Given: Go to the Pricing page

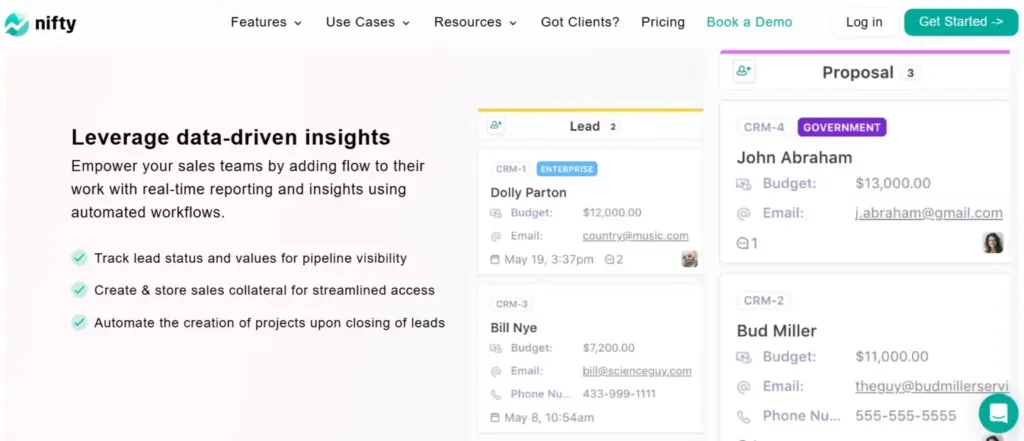Looking at the screenshot, I should 663,22.
